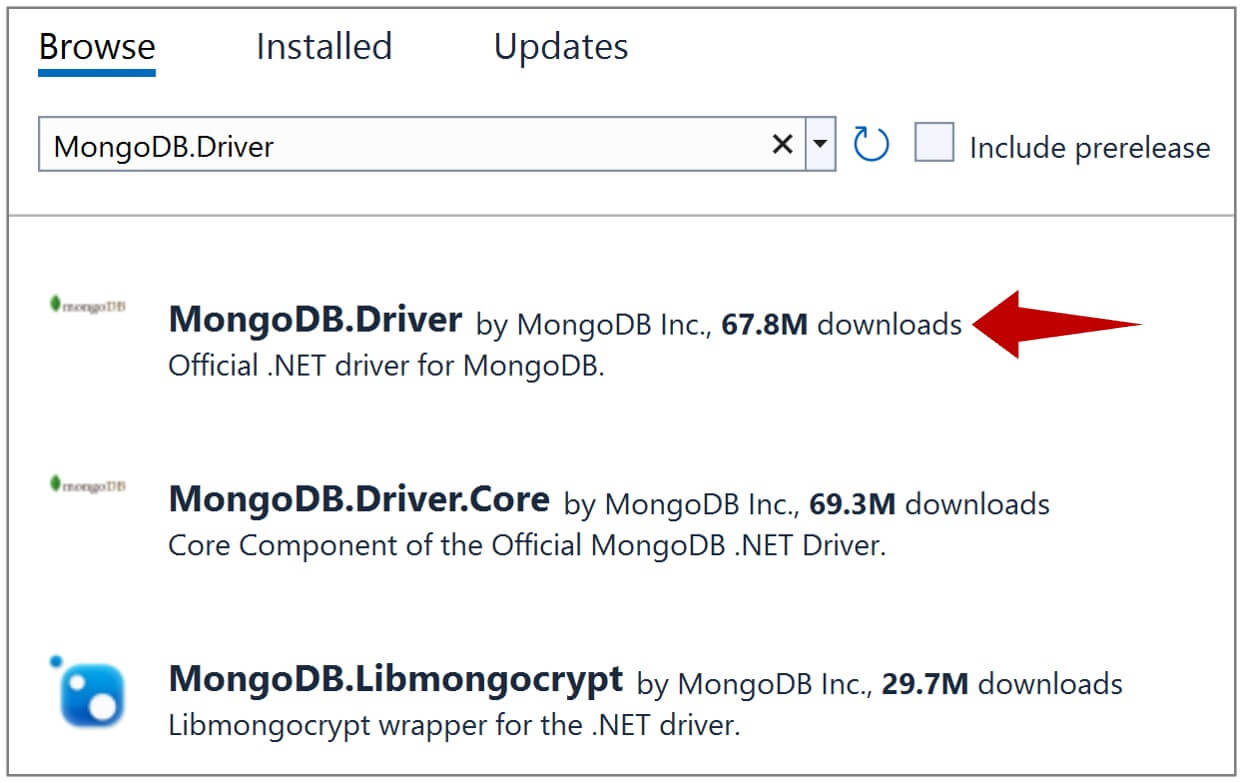Select the MongoDB.Libmongocrypt package title
This screenshot has height=783, width=1243.
pyautogui.click(x=396, y=679)
